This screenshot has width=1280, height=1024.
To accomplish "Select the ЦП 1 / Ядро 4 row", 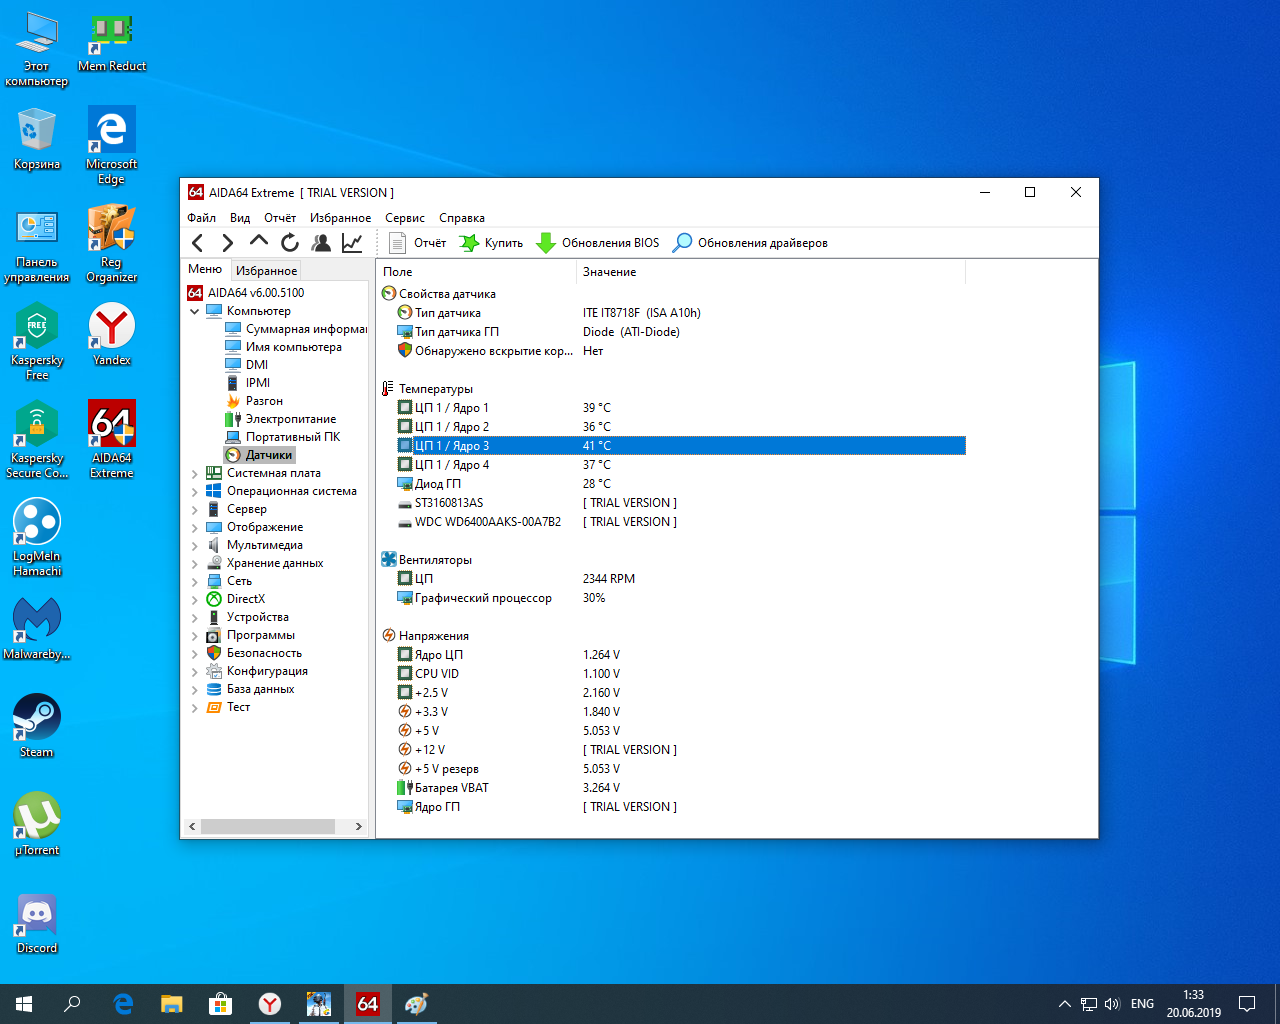I will click(681, 465).
